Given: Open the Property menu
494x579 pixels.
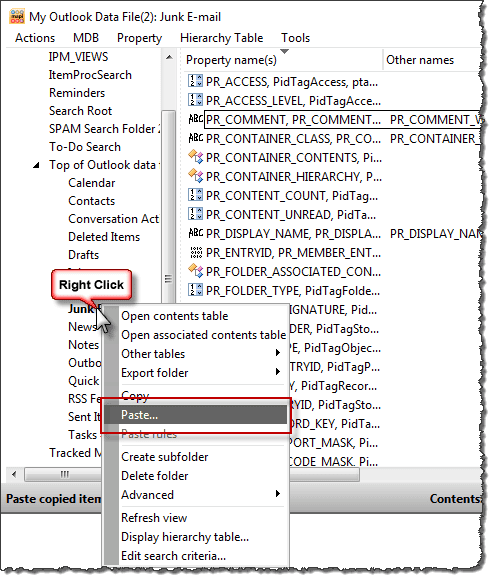Looking at the screenshot, I should [140, 38].
